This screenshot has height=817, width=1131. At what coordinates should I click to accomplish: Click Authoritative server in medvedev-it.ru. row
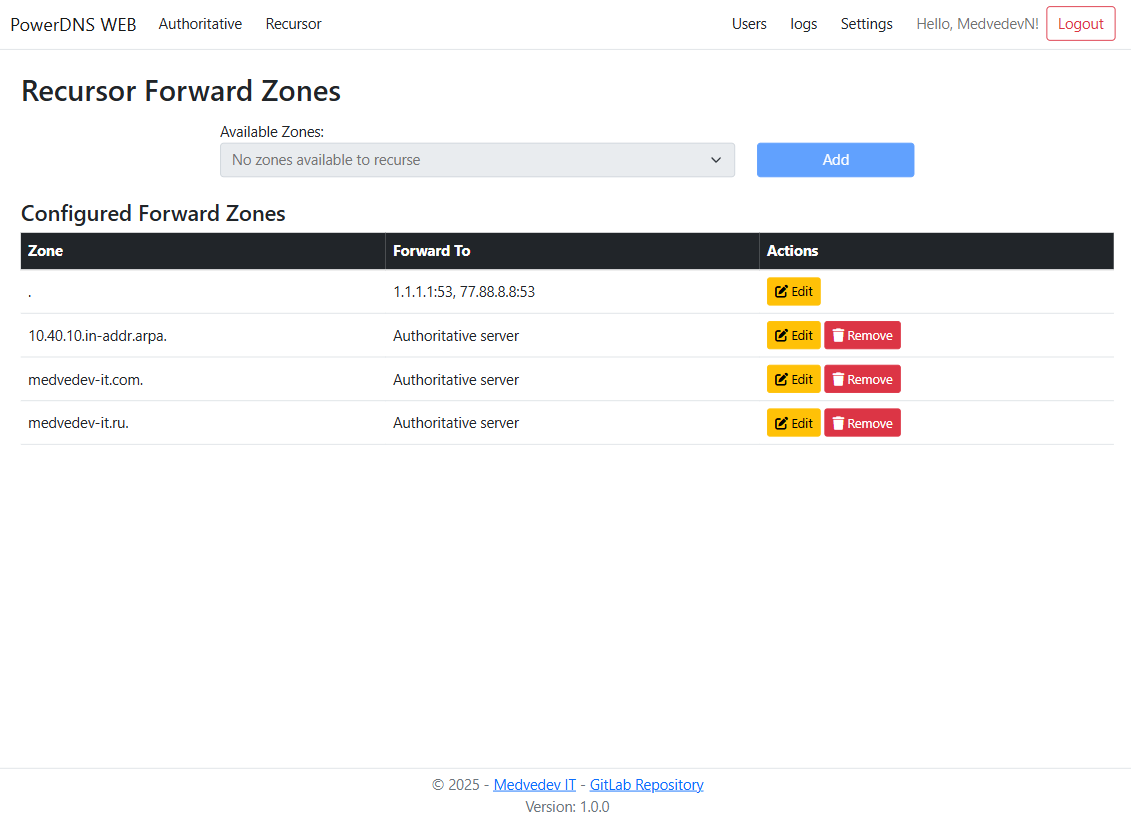tap(456, 423)
